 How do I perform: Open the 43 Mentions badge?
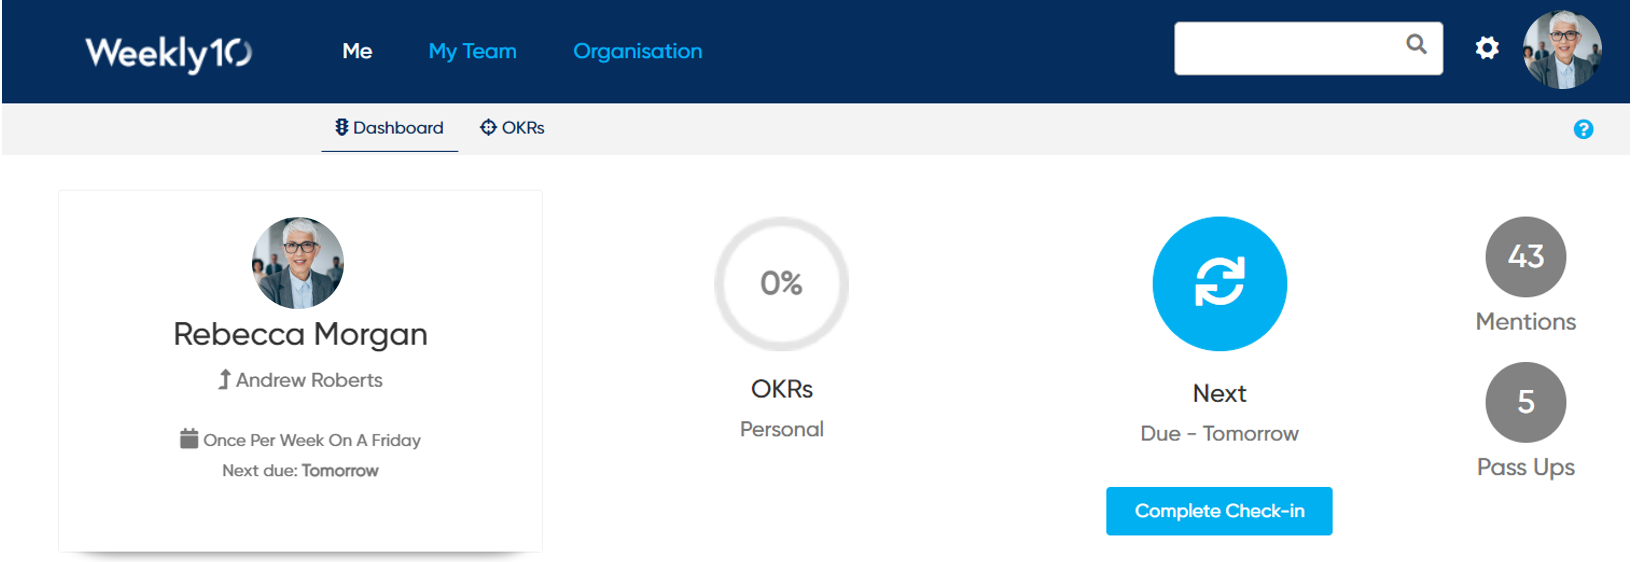1525,257
